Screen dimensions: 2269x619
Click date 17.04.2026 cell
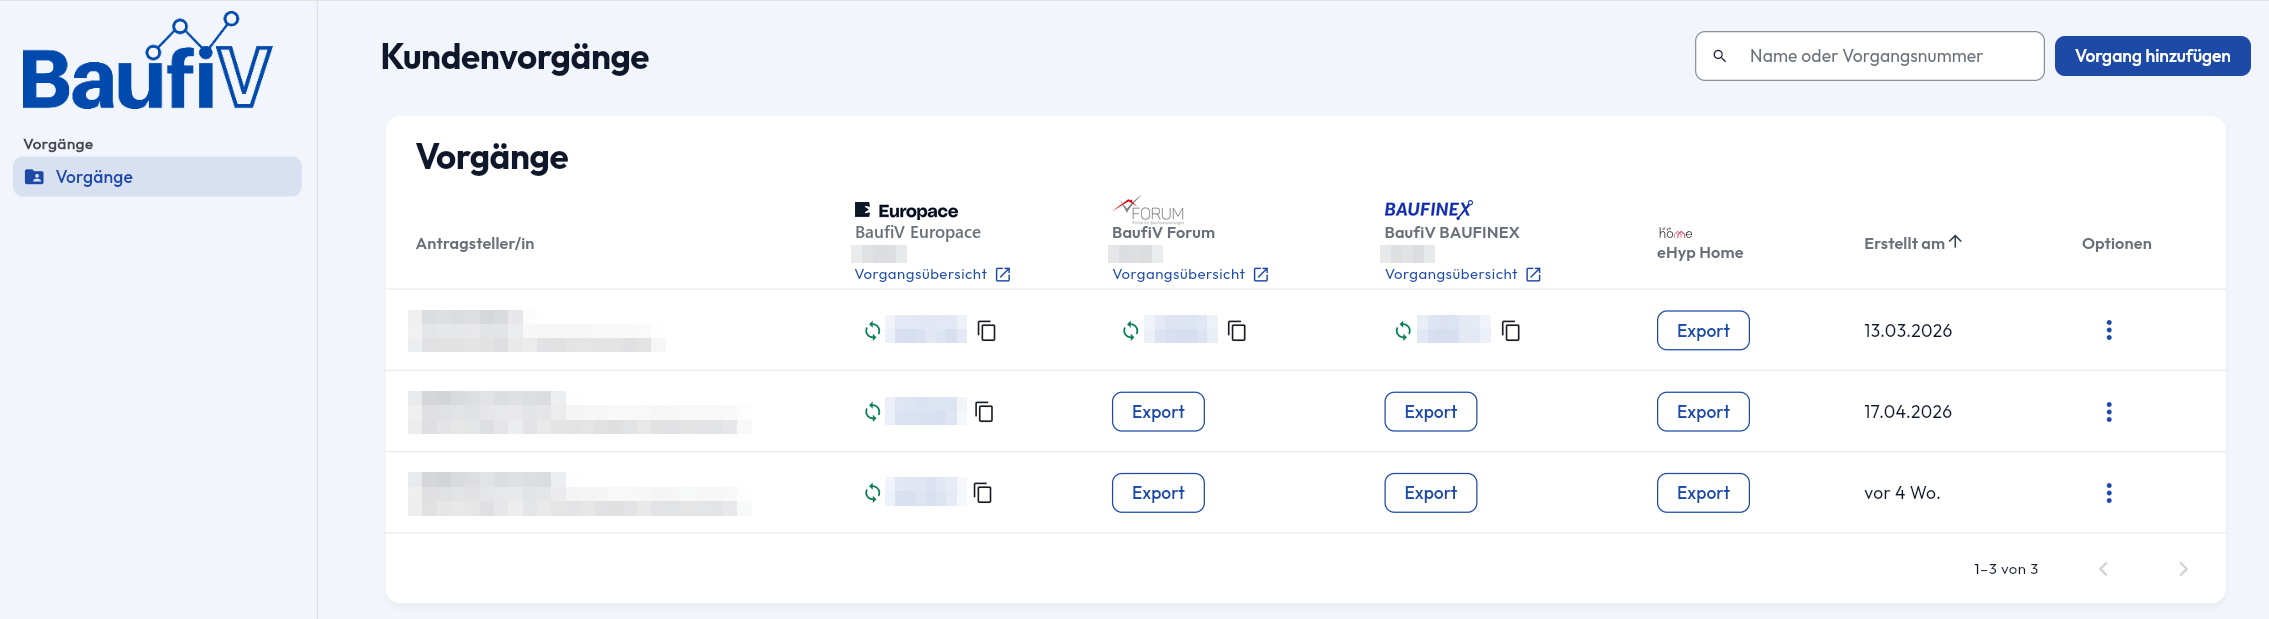point(1908,411)
